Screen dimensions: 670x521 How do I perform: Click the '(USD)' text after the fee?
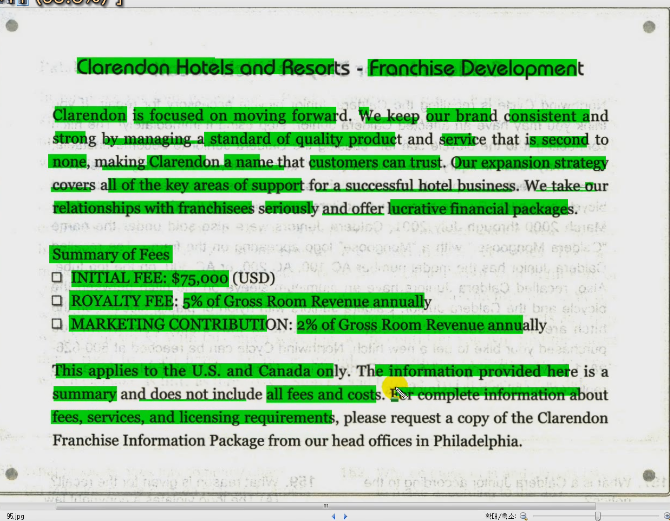(x=254, y=278)
